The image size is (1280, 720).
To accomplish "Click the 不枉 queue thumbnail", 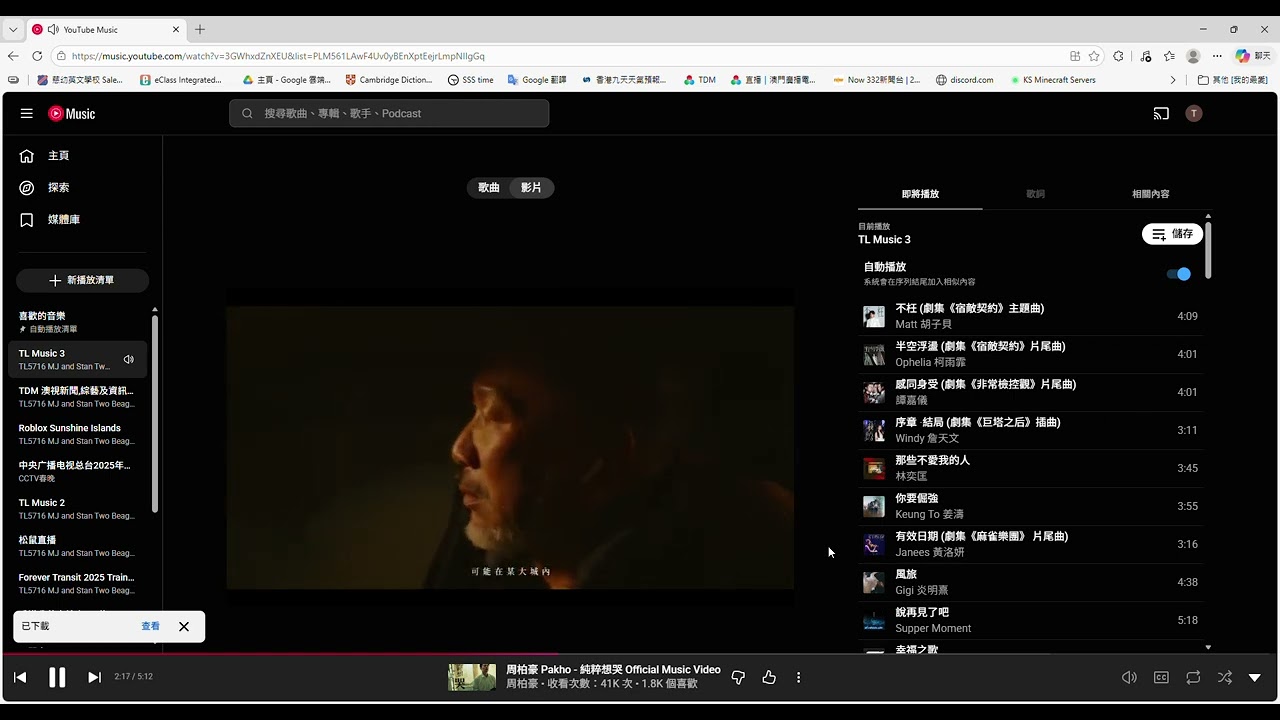I will click(x=874, y=317).
